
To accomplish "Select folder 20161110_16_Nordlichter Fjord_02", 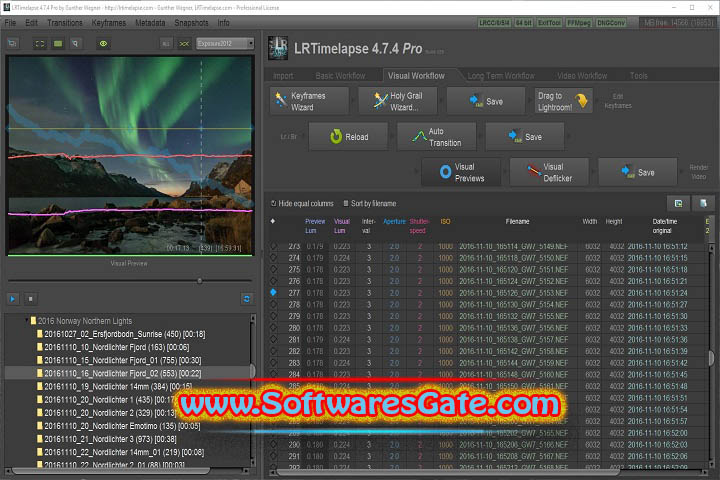I will coord(119,373).
